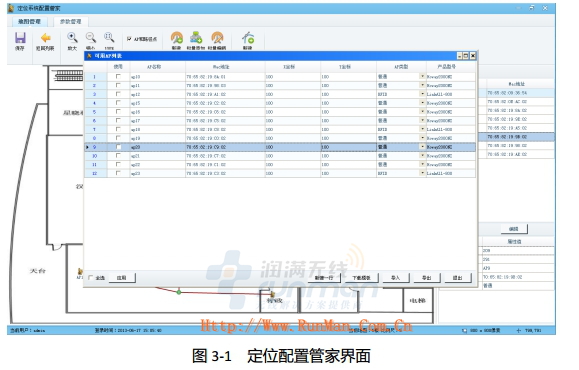Click the X coordinate cell in row 5
The image size is (579, 370).
[x=292, y=112]
